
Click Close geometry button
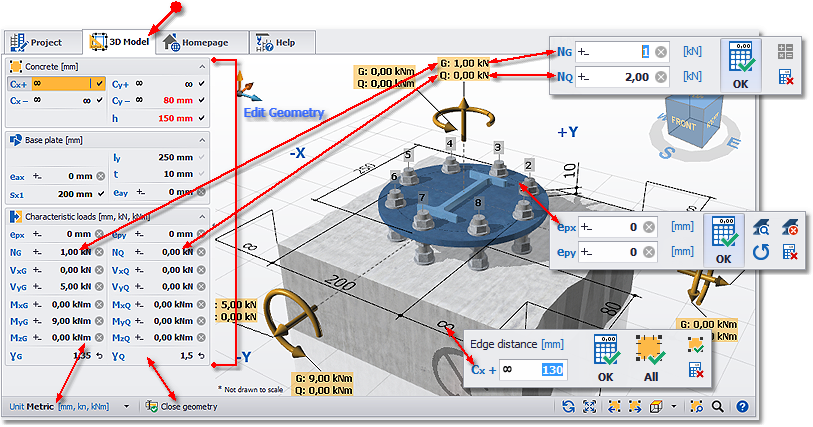[182, 407]
